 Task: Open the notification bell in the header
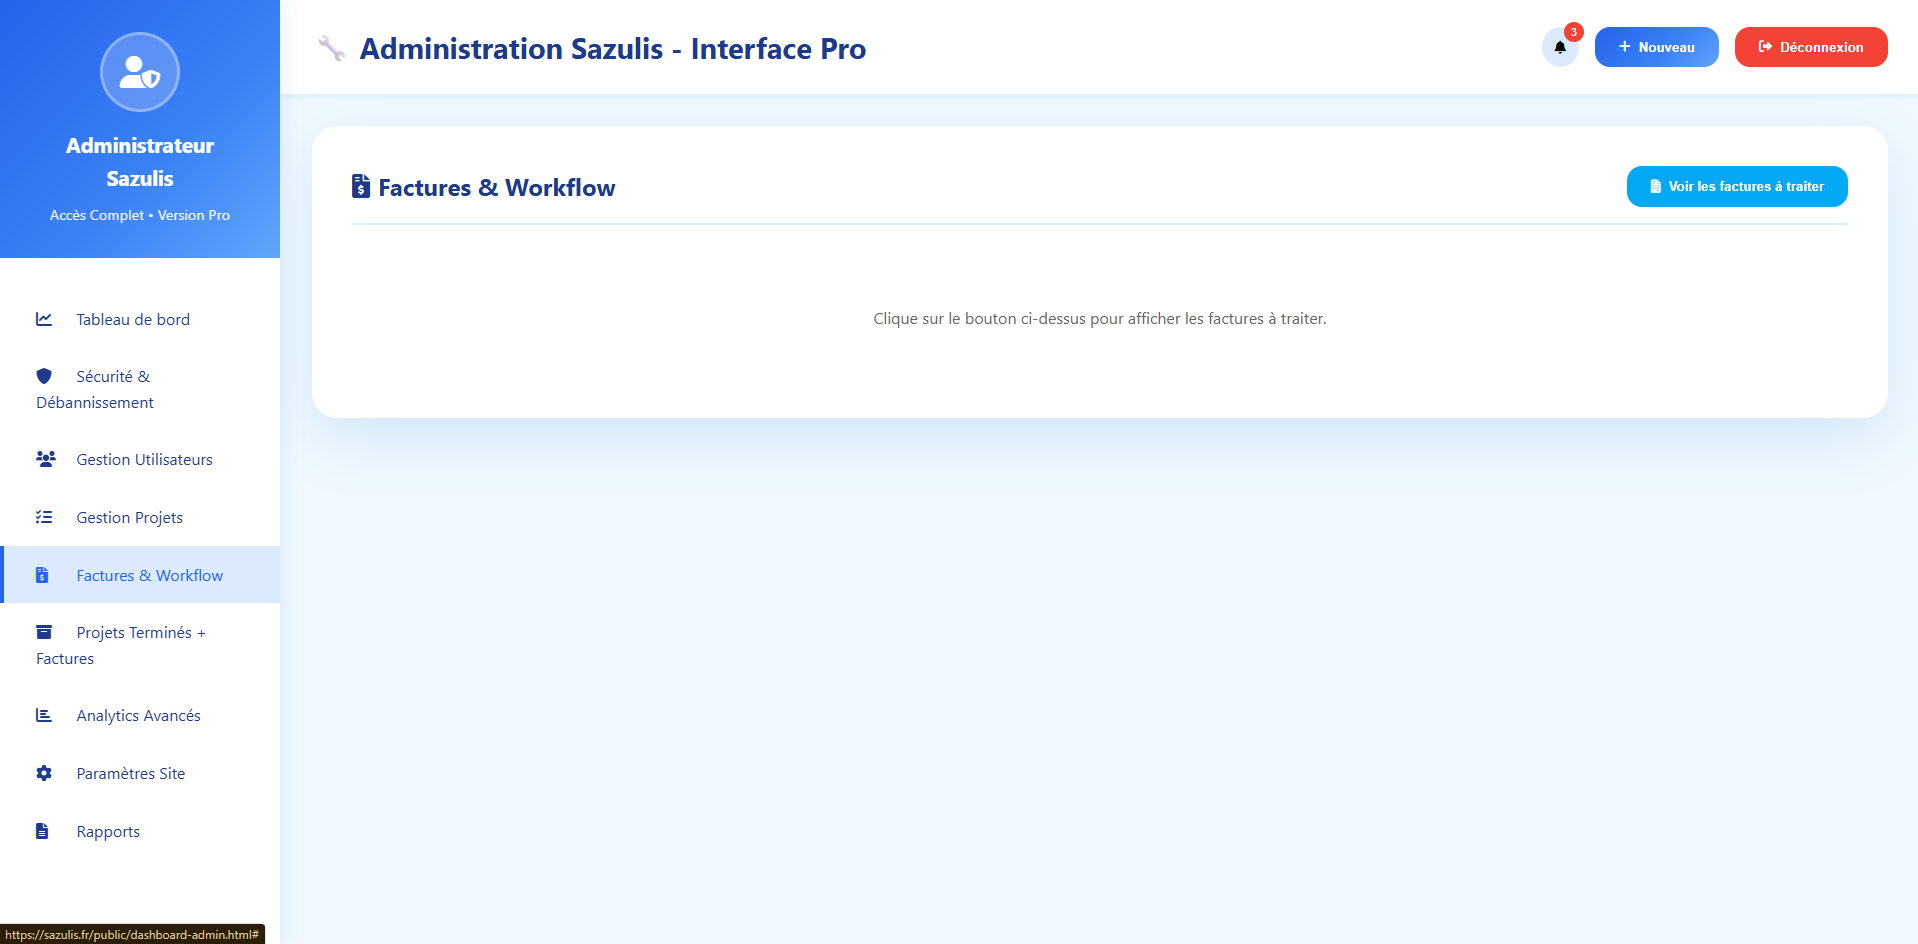click(1559, 47)
